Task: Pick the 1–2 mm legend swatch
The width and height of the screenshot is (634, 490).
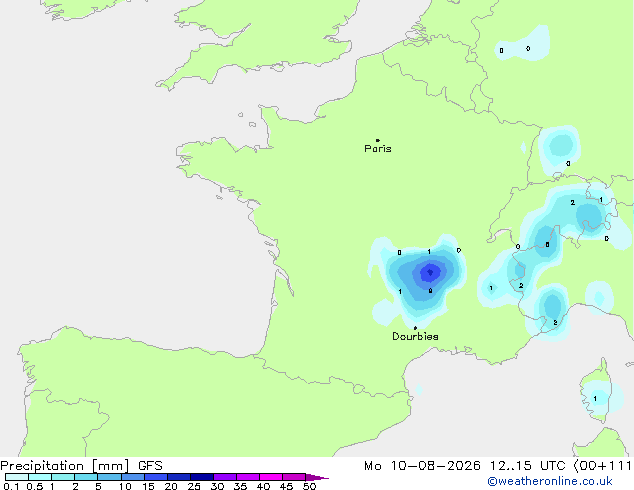Action: [63, 477]
